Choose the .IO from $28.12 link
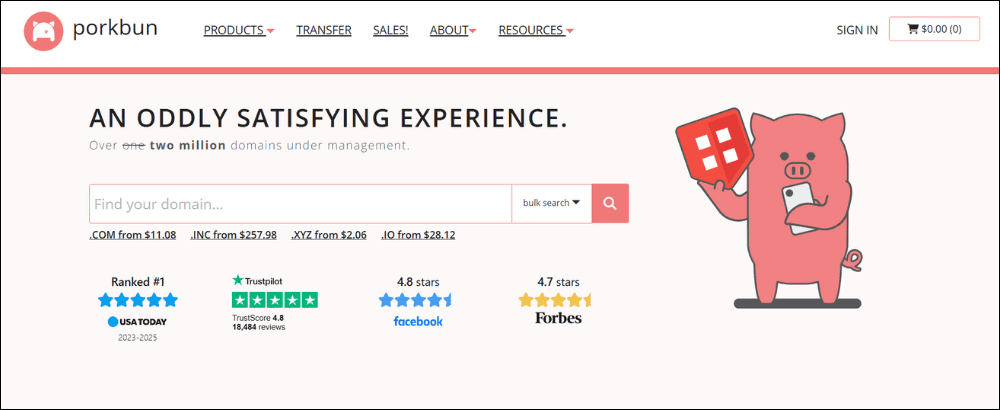Screen dimensions: 1000x410 418,235
